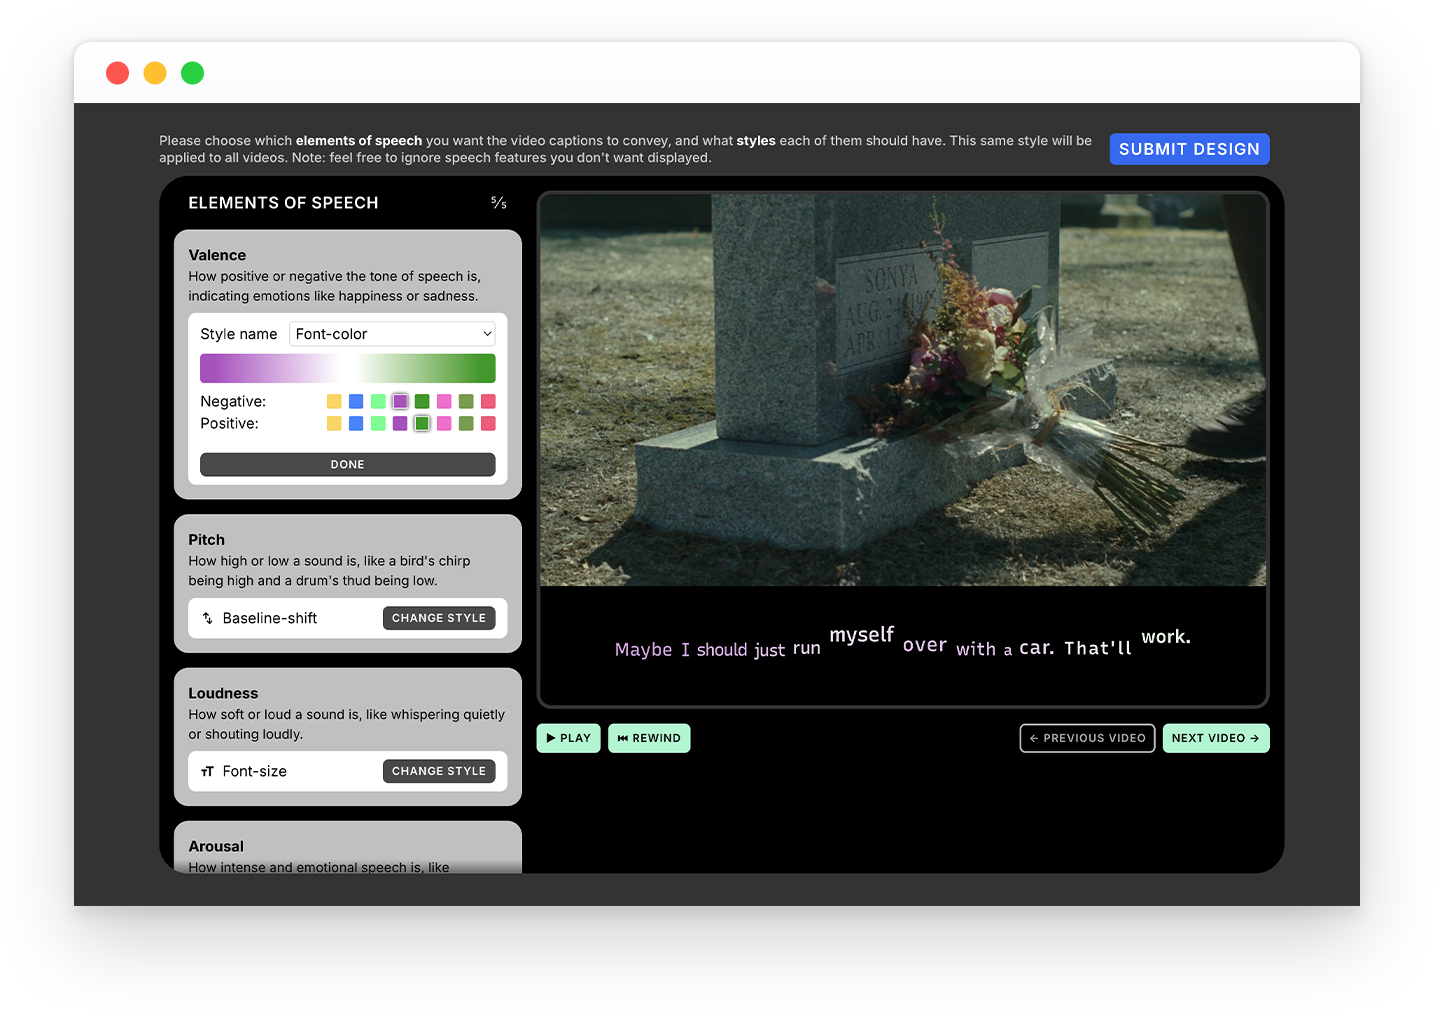This screenshot has width=1434, height=1012.
Task: Click the font-size tT icon in Loudness panel
Action: 208,771
